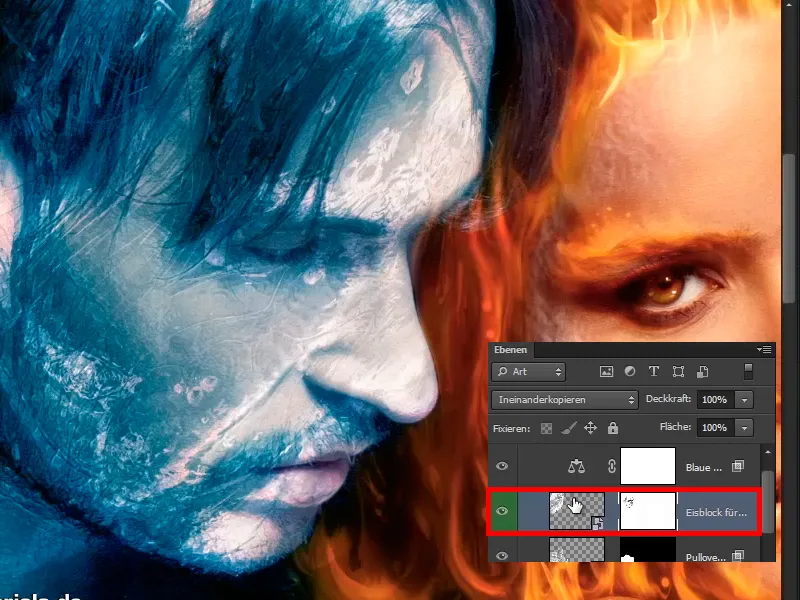Click the Pullove... layer name
The image size is (800, 600).
(705, 557)
